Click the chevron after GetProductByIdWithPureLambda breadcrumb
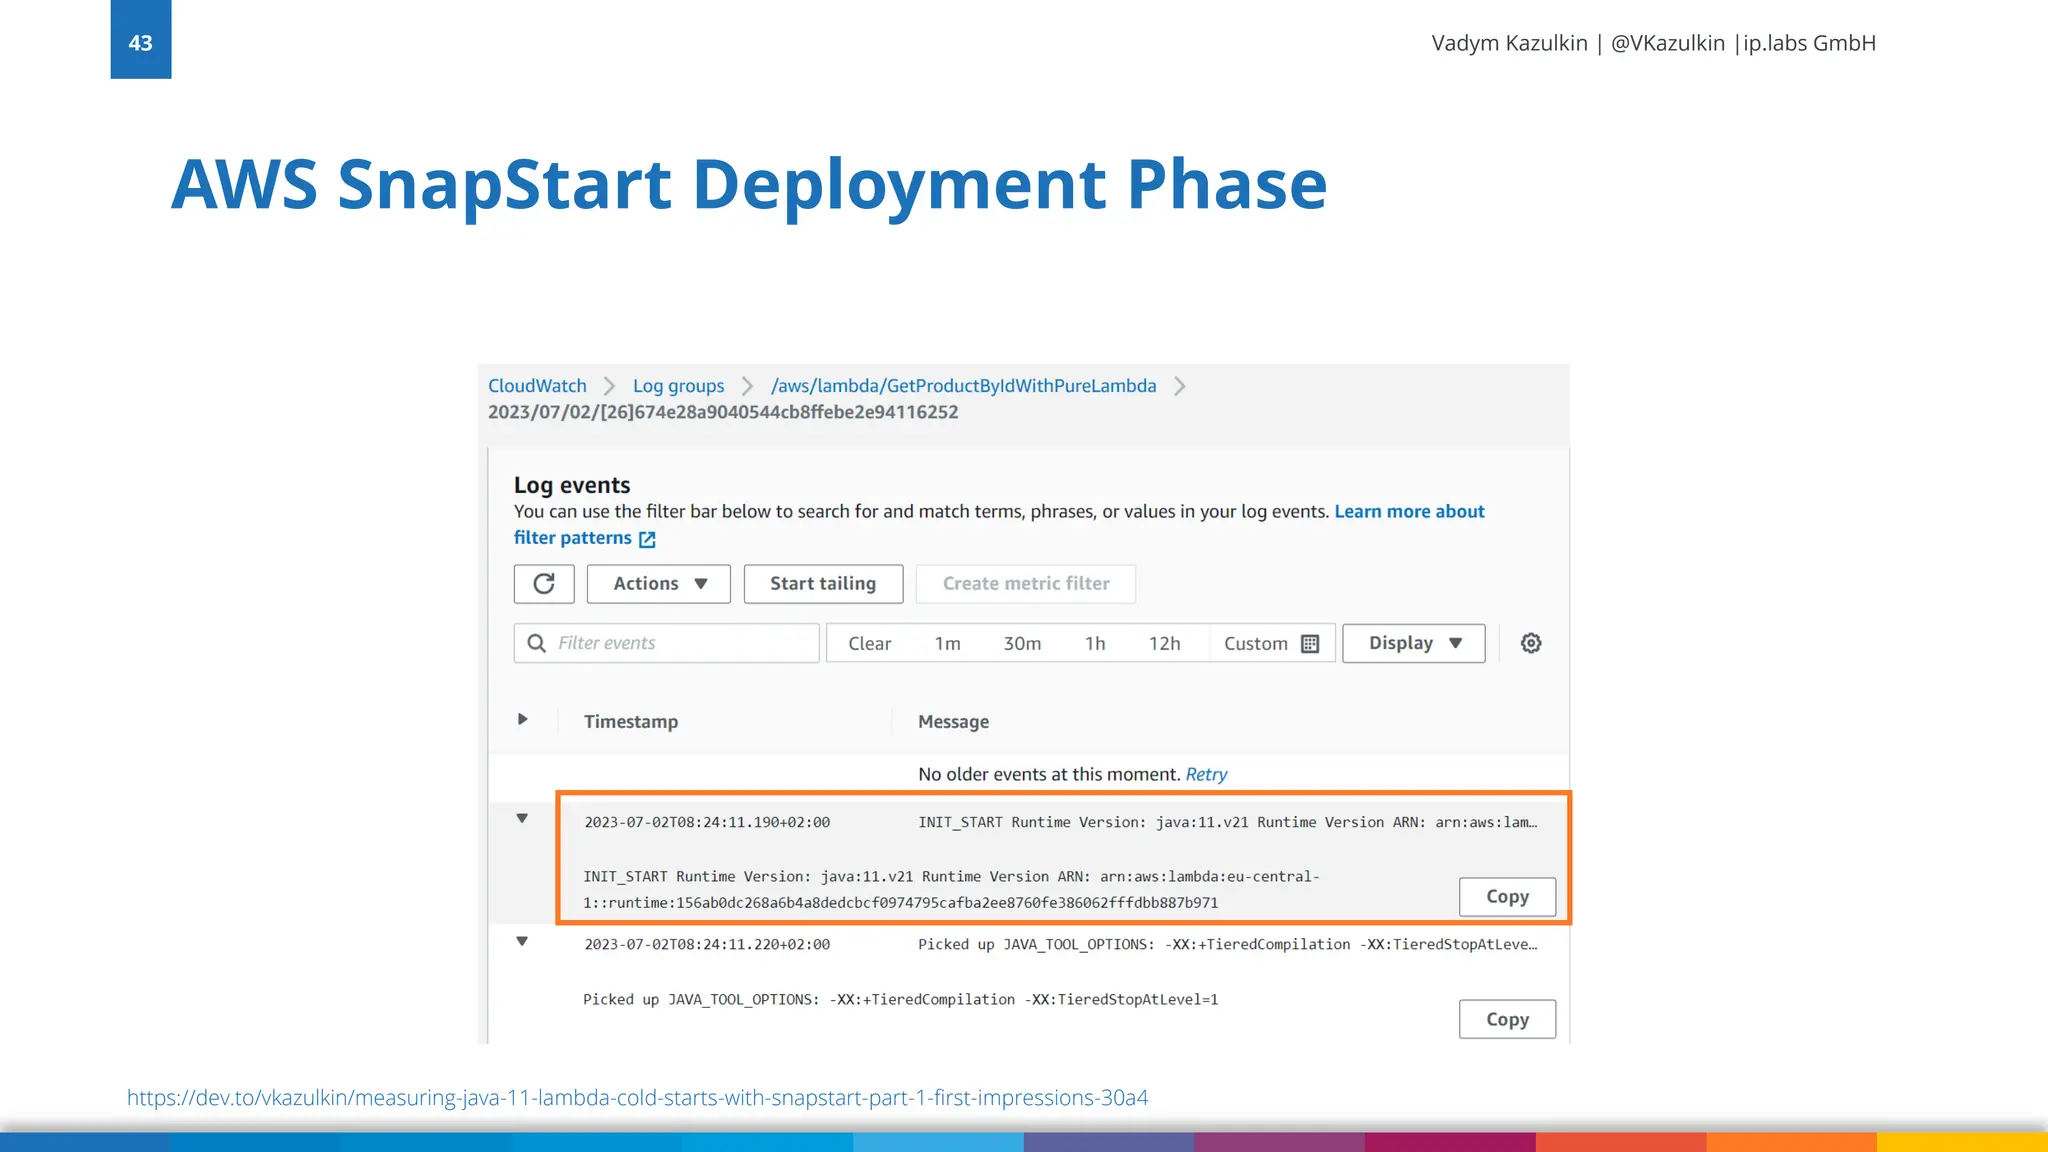Viewport: 2048px width, 1152px height. (1180, 386)
